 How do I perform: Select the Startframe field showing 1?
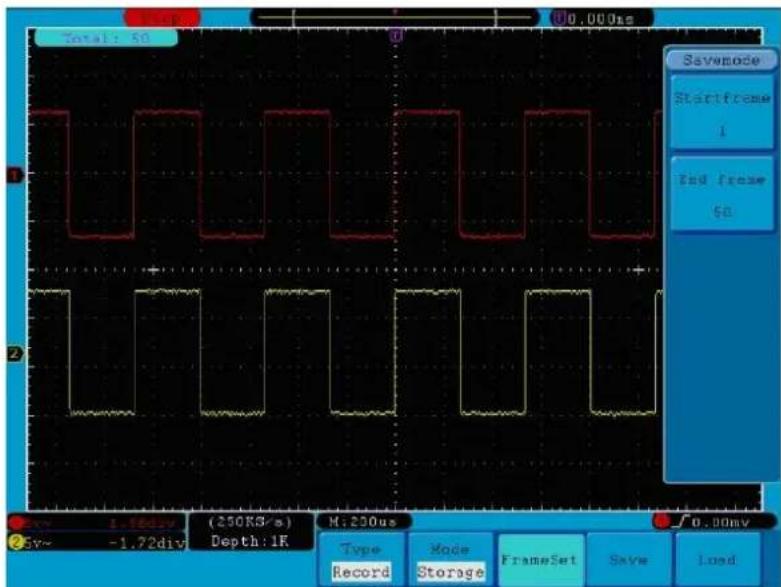coord(722,113)
